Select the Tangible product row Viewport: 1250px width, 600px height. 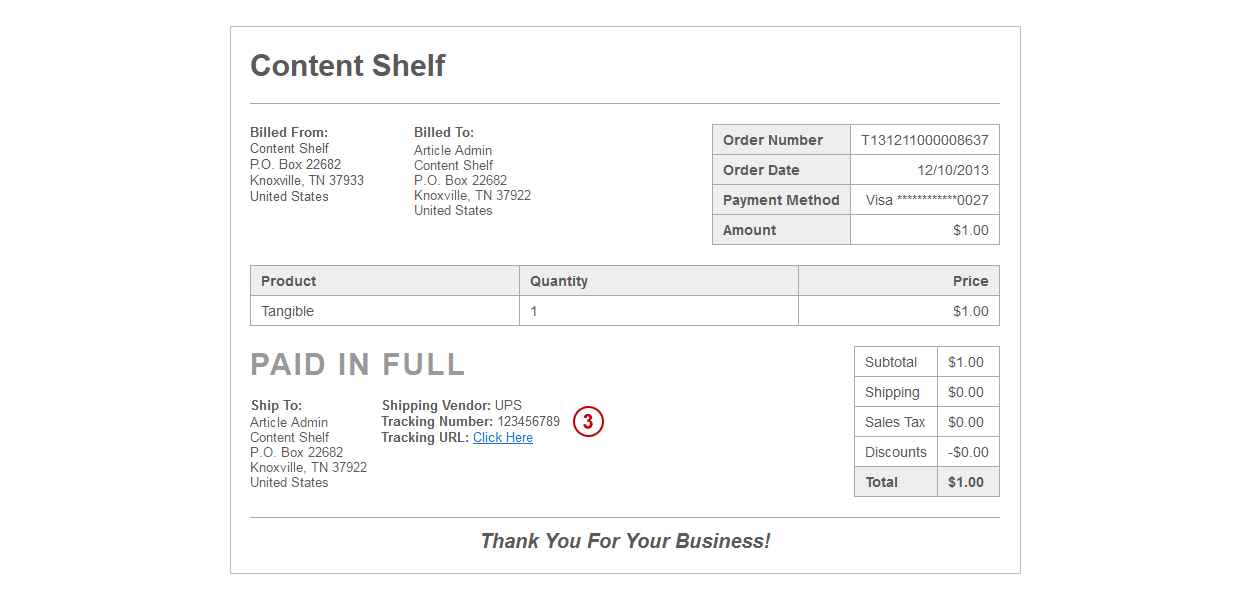point(625,311)
